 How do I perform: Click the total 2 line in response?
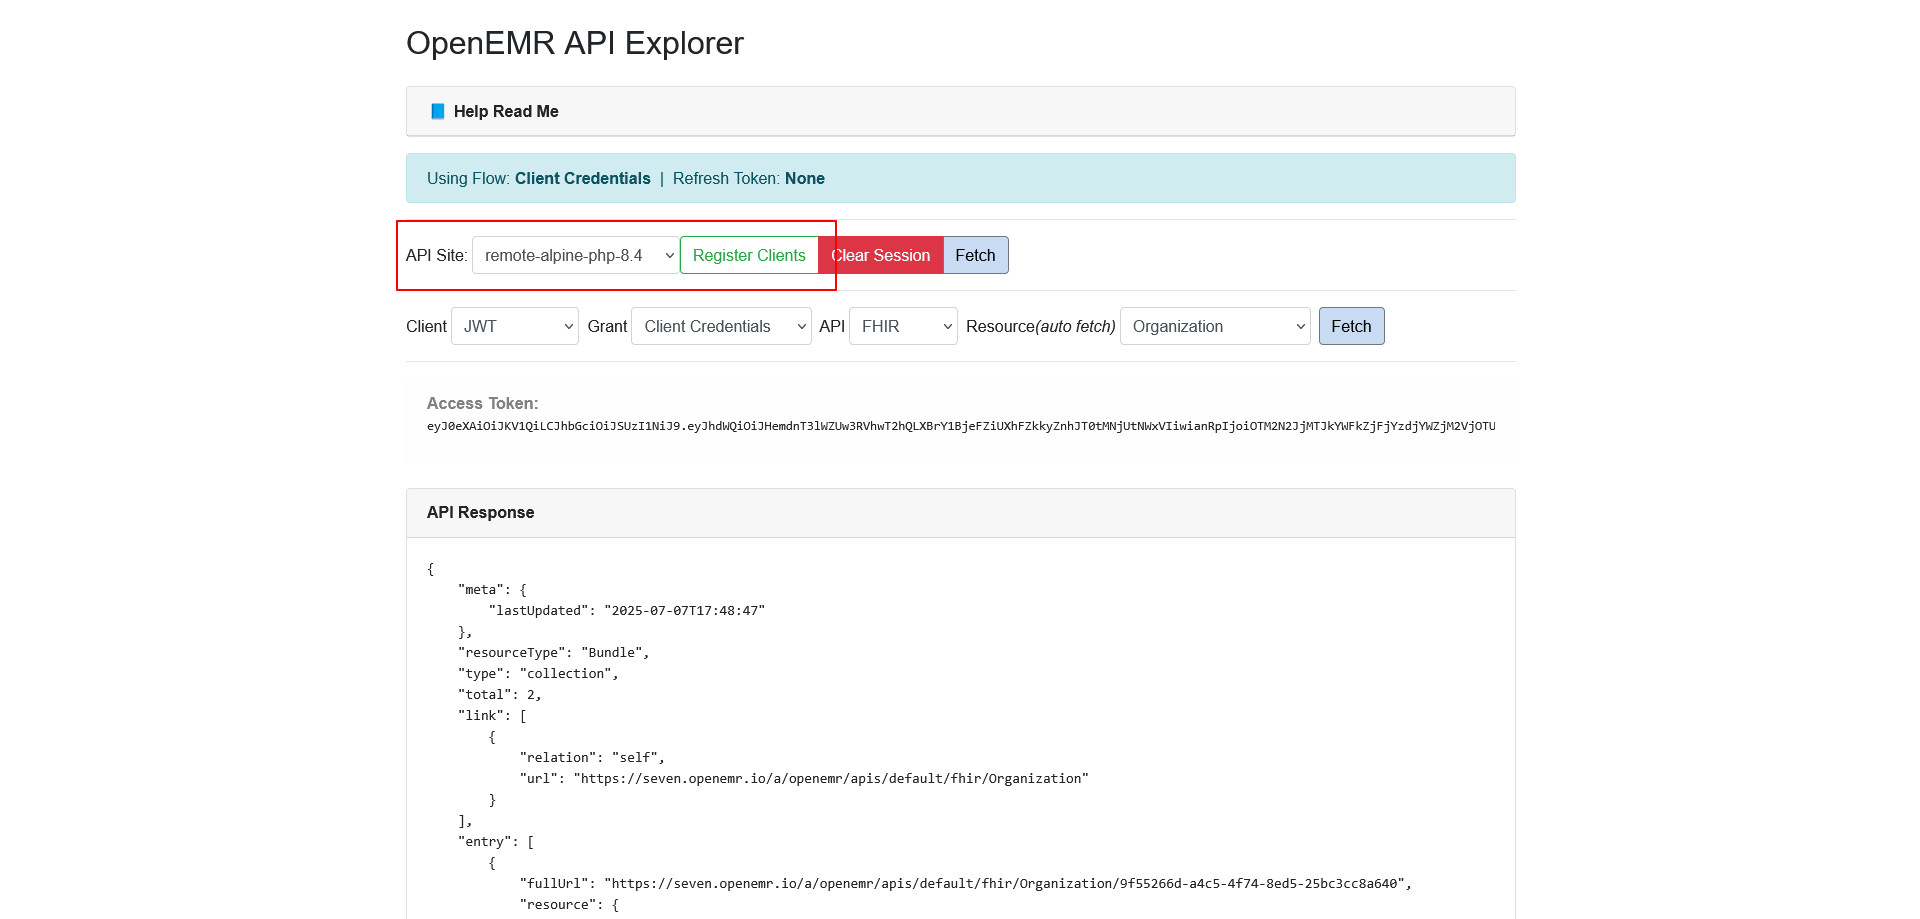[499, 695]
